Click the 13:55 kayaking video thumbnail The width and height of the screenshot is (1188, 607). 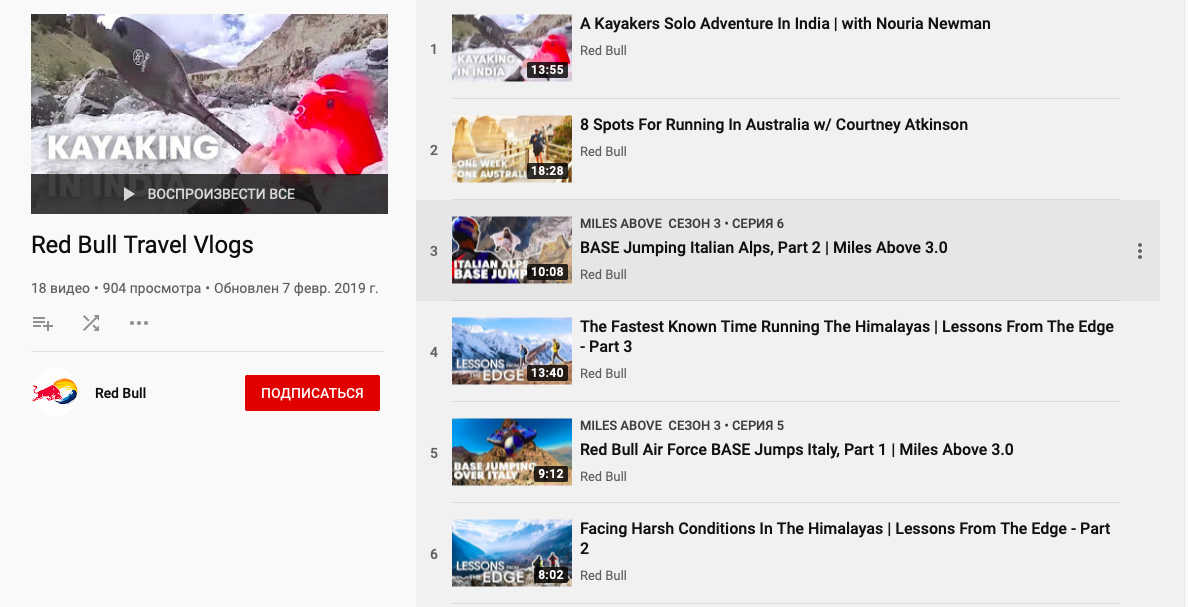pyautogui.click(x=512, y=48)
